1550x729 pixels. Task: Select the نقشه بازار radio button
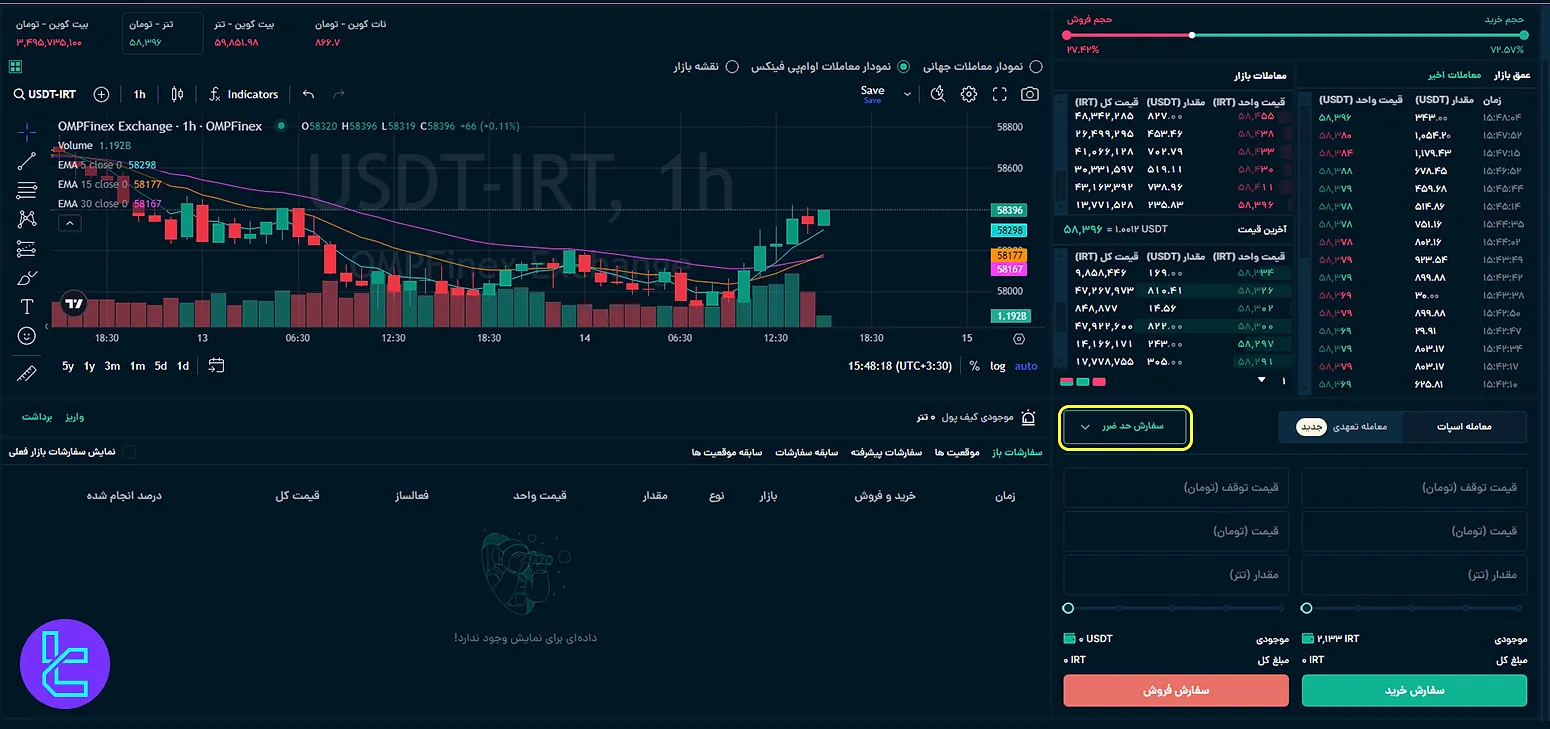point(734,66)
